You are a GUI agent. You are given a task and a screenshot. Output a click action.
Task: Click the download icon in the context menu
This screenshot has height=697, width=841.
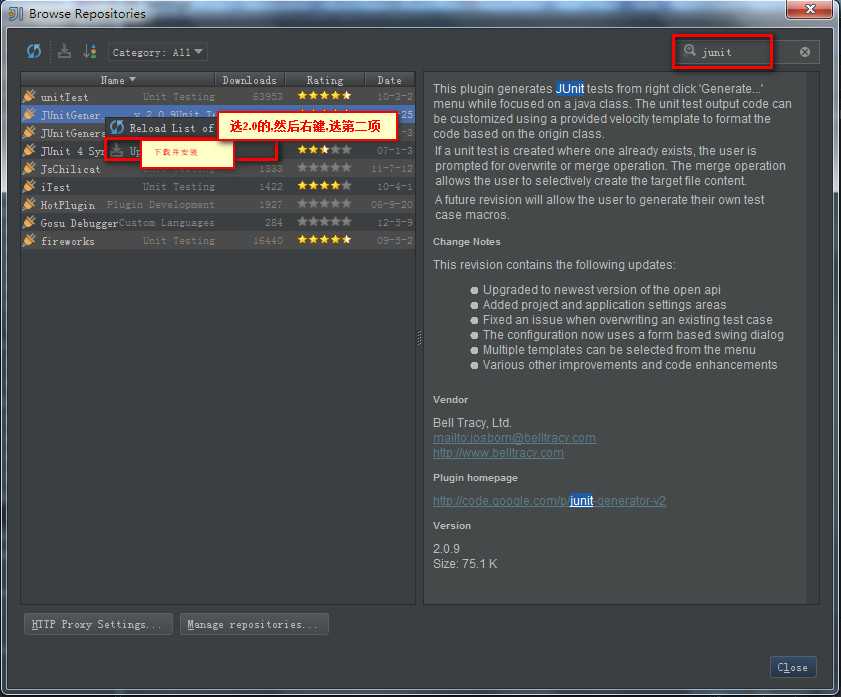pos(116,151)
